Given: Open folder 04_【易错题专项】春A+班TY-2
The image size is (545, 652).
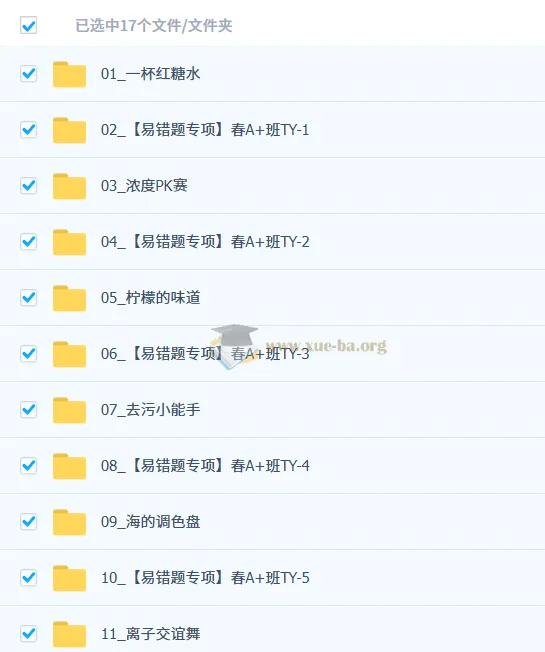Looking at the screenshot, I should [x=205, y=242].
